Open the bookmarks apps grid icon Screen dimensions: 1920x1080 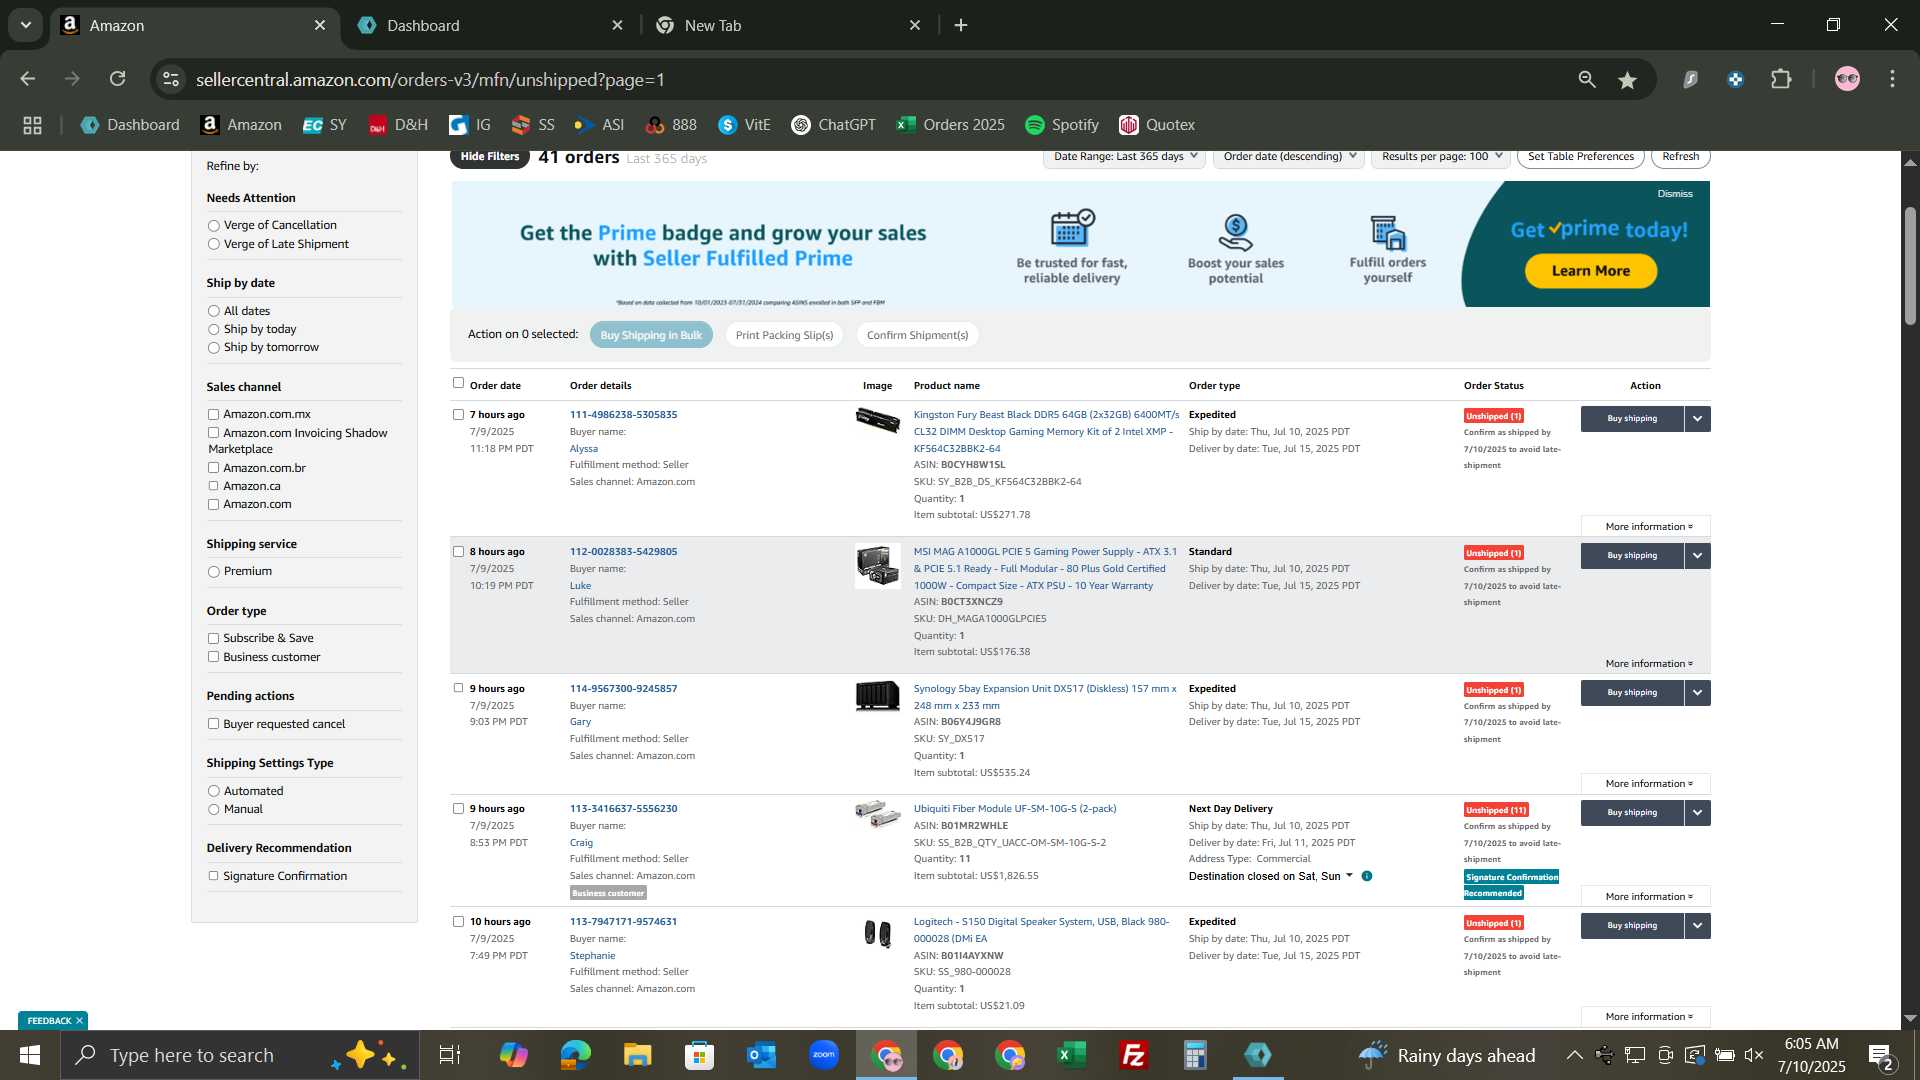33,125
